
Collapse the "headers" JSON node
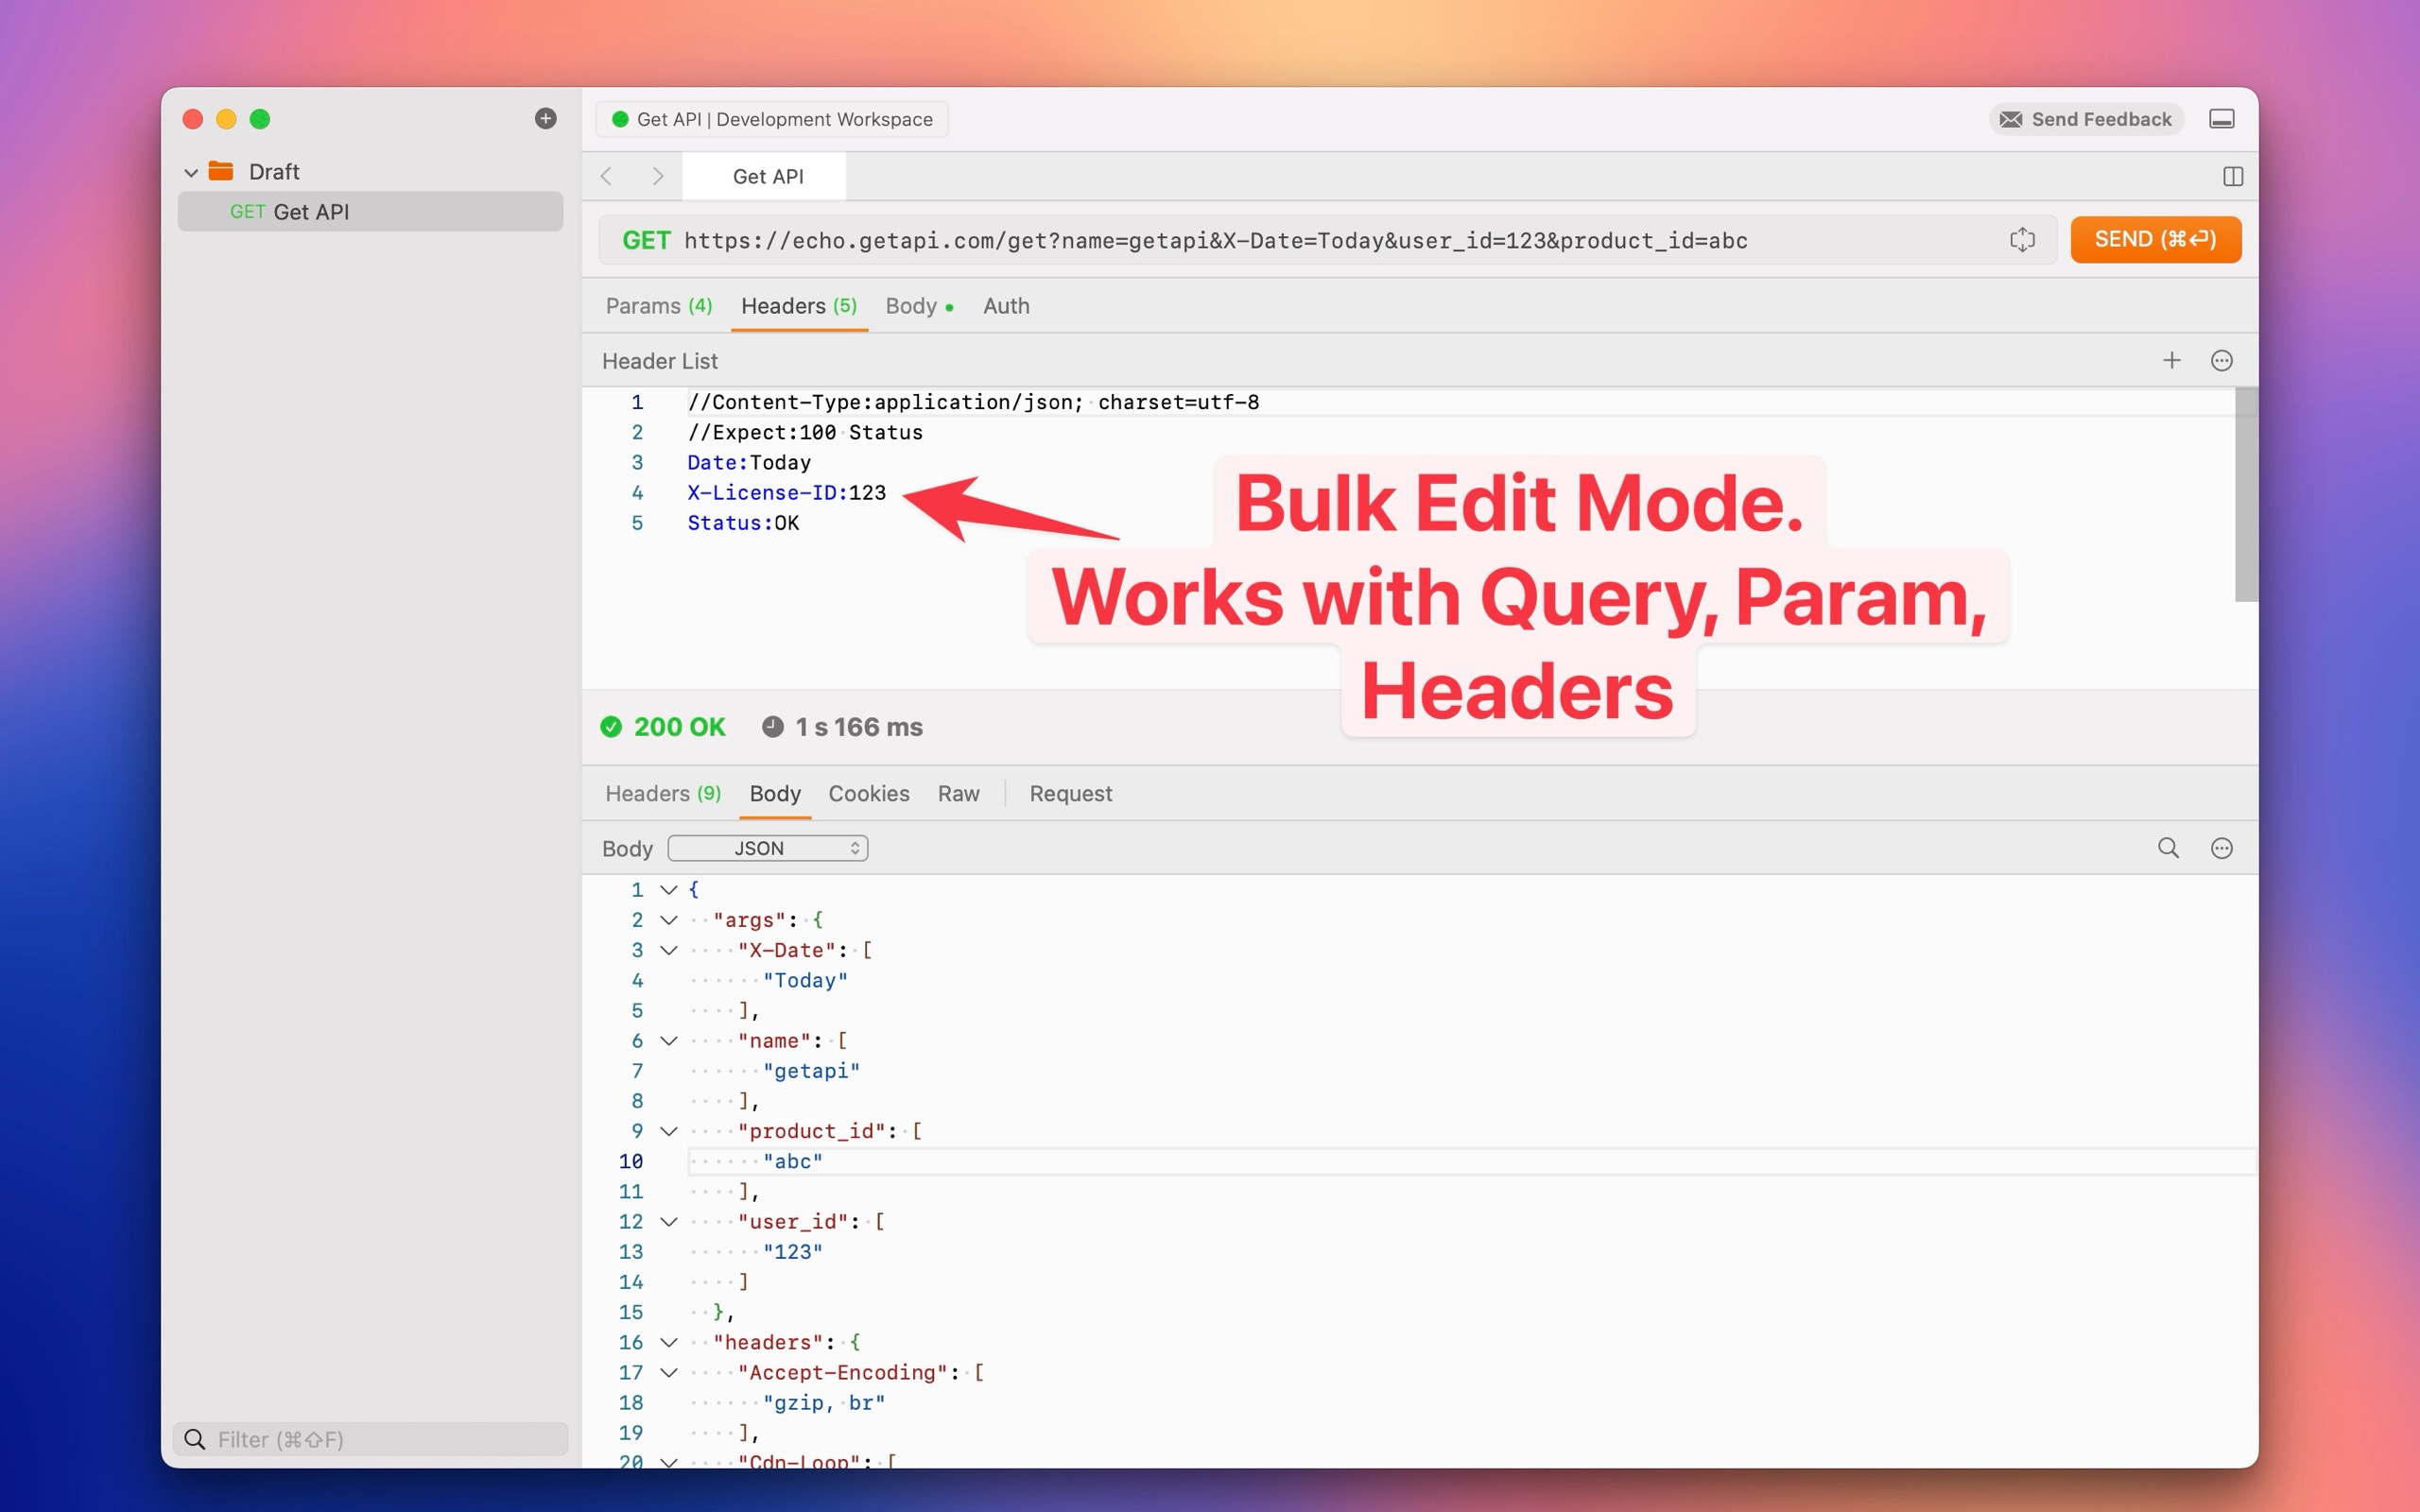669,1342
